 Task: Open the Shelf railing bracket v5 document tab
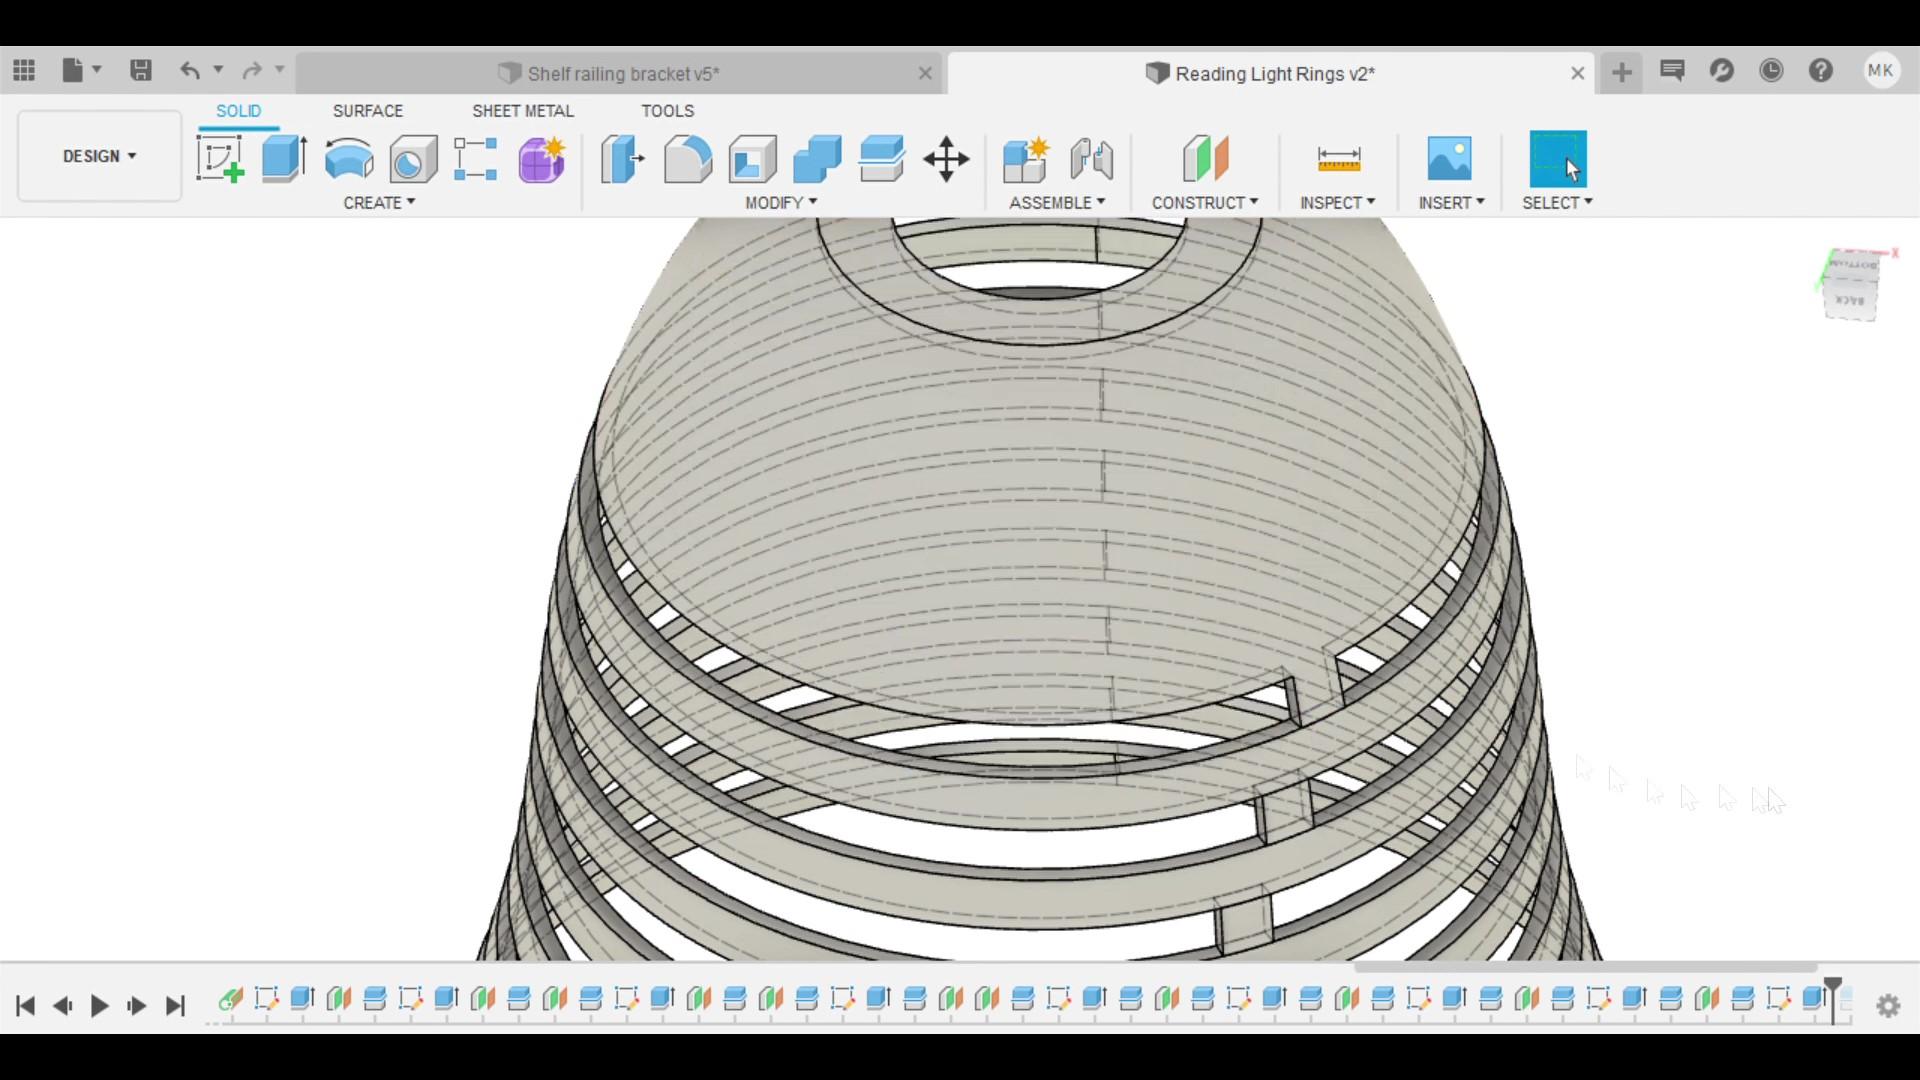[622, 73]
